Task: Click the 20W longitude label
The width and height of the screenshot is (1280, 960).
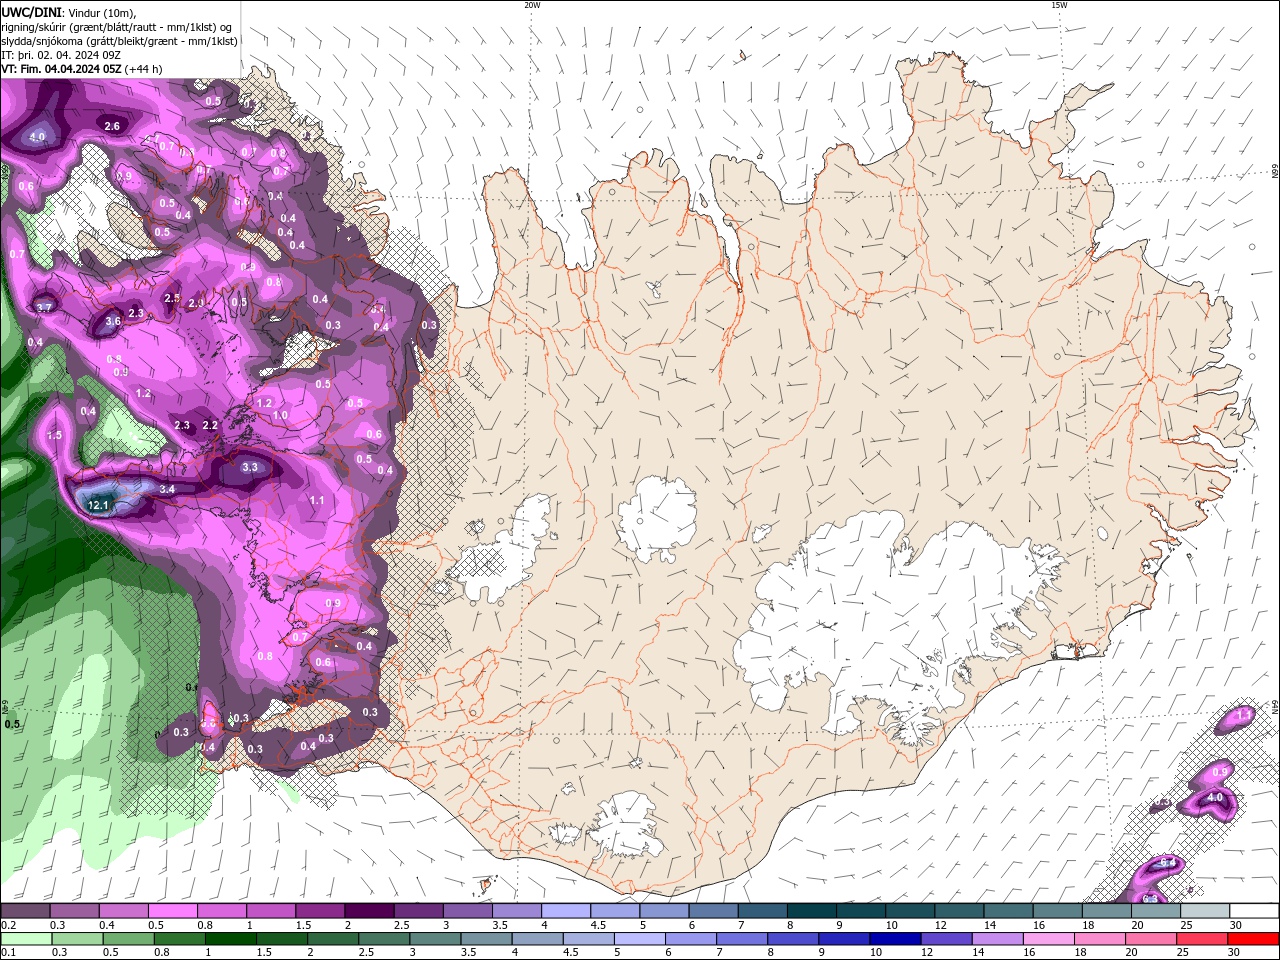Action: coord(532,5)
